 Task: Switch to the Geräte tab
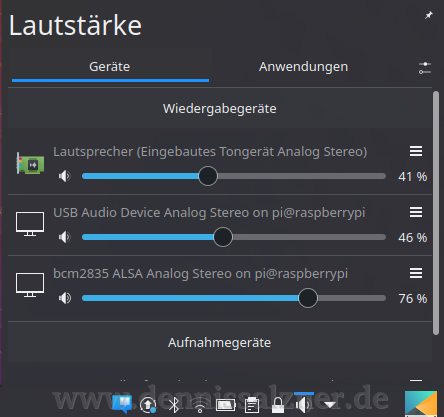(110, 67)
